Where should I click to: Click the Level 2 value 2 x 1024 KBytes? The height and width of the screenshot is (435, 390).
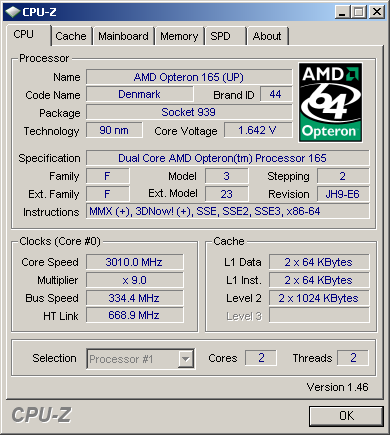tap(319, 298)
